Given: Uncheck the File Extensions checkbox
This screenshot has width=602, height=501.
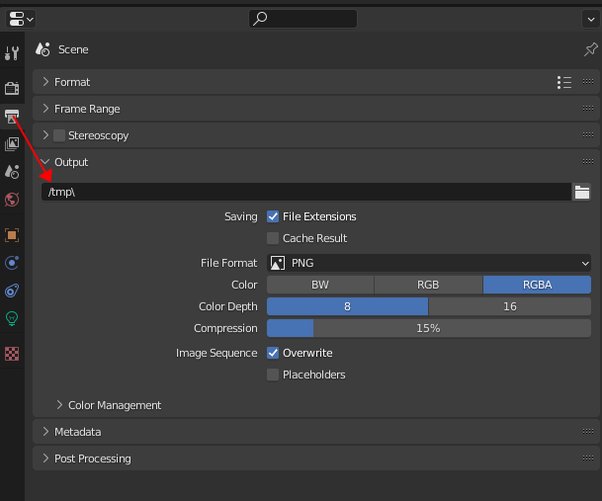Looking at the screenshot, I should click(x=273, y=217).
